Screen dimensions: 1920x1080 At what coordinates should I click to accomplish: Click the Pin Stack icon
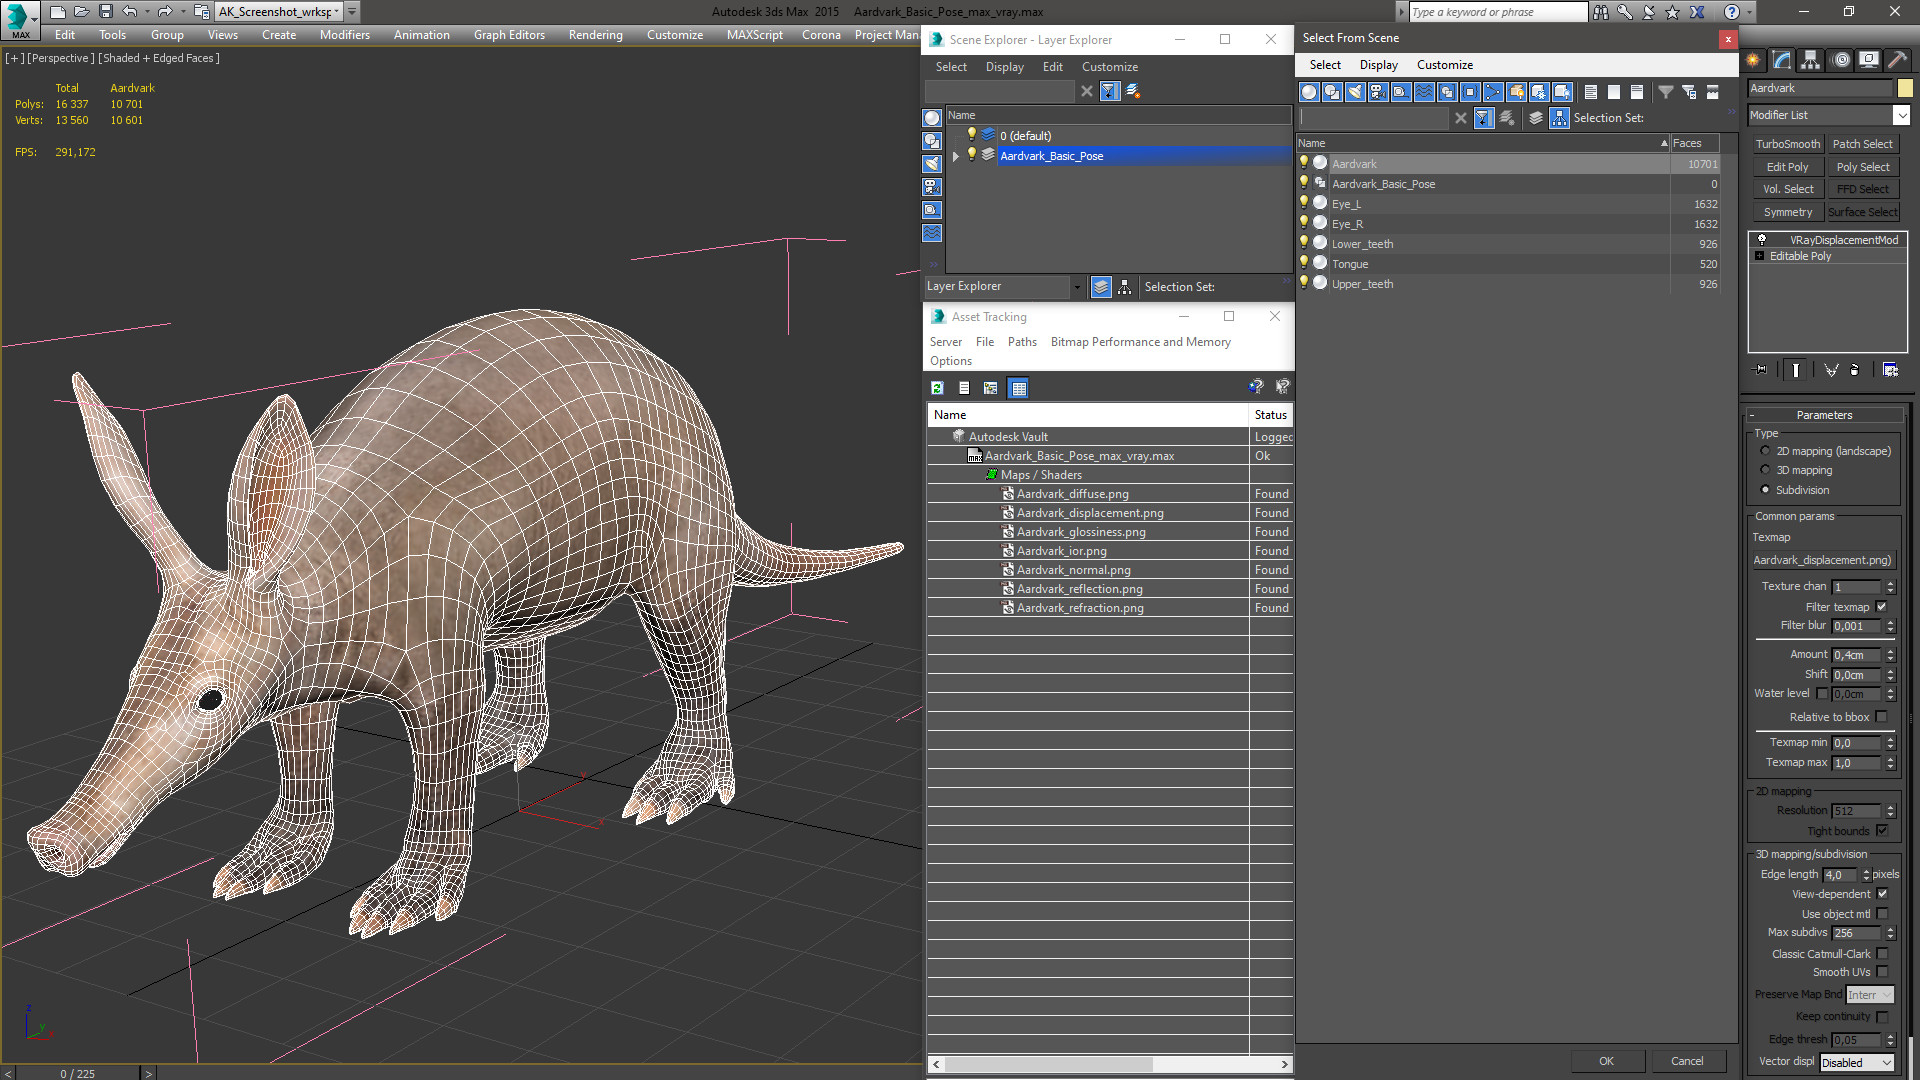click(x=1761, y=370)
